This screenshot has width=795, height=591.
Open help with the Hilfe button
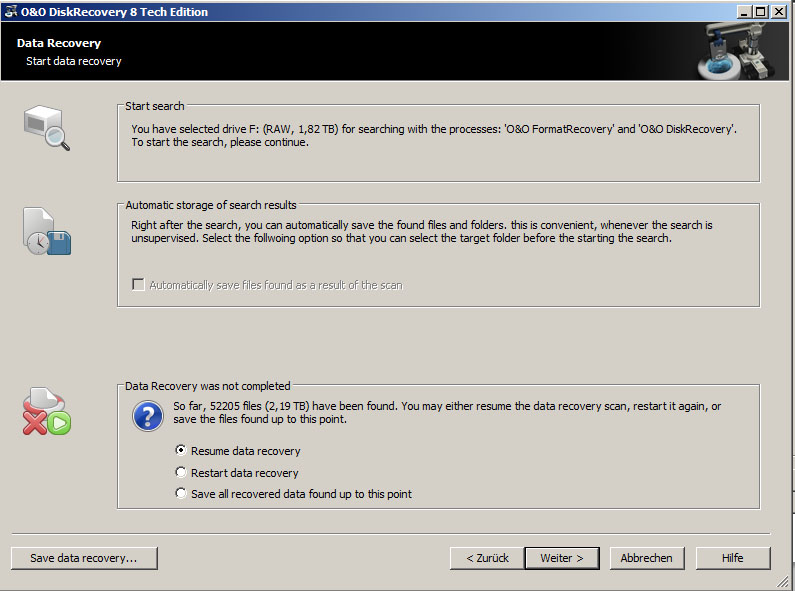click(733, 558)
